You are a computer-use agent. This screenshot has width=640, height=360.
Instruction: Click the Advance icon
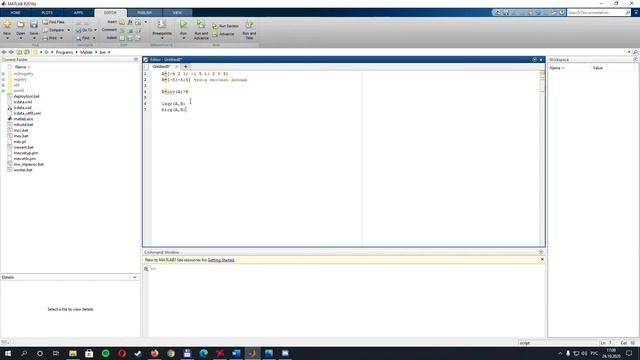pyautogui.click(x=215, y=34)
